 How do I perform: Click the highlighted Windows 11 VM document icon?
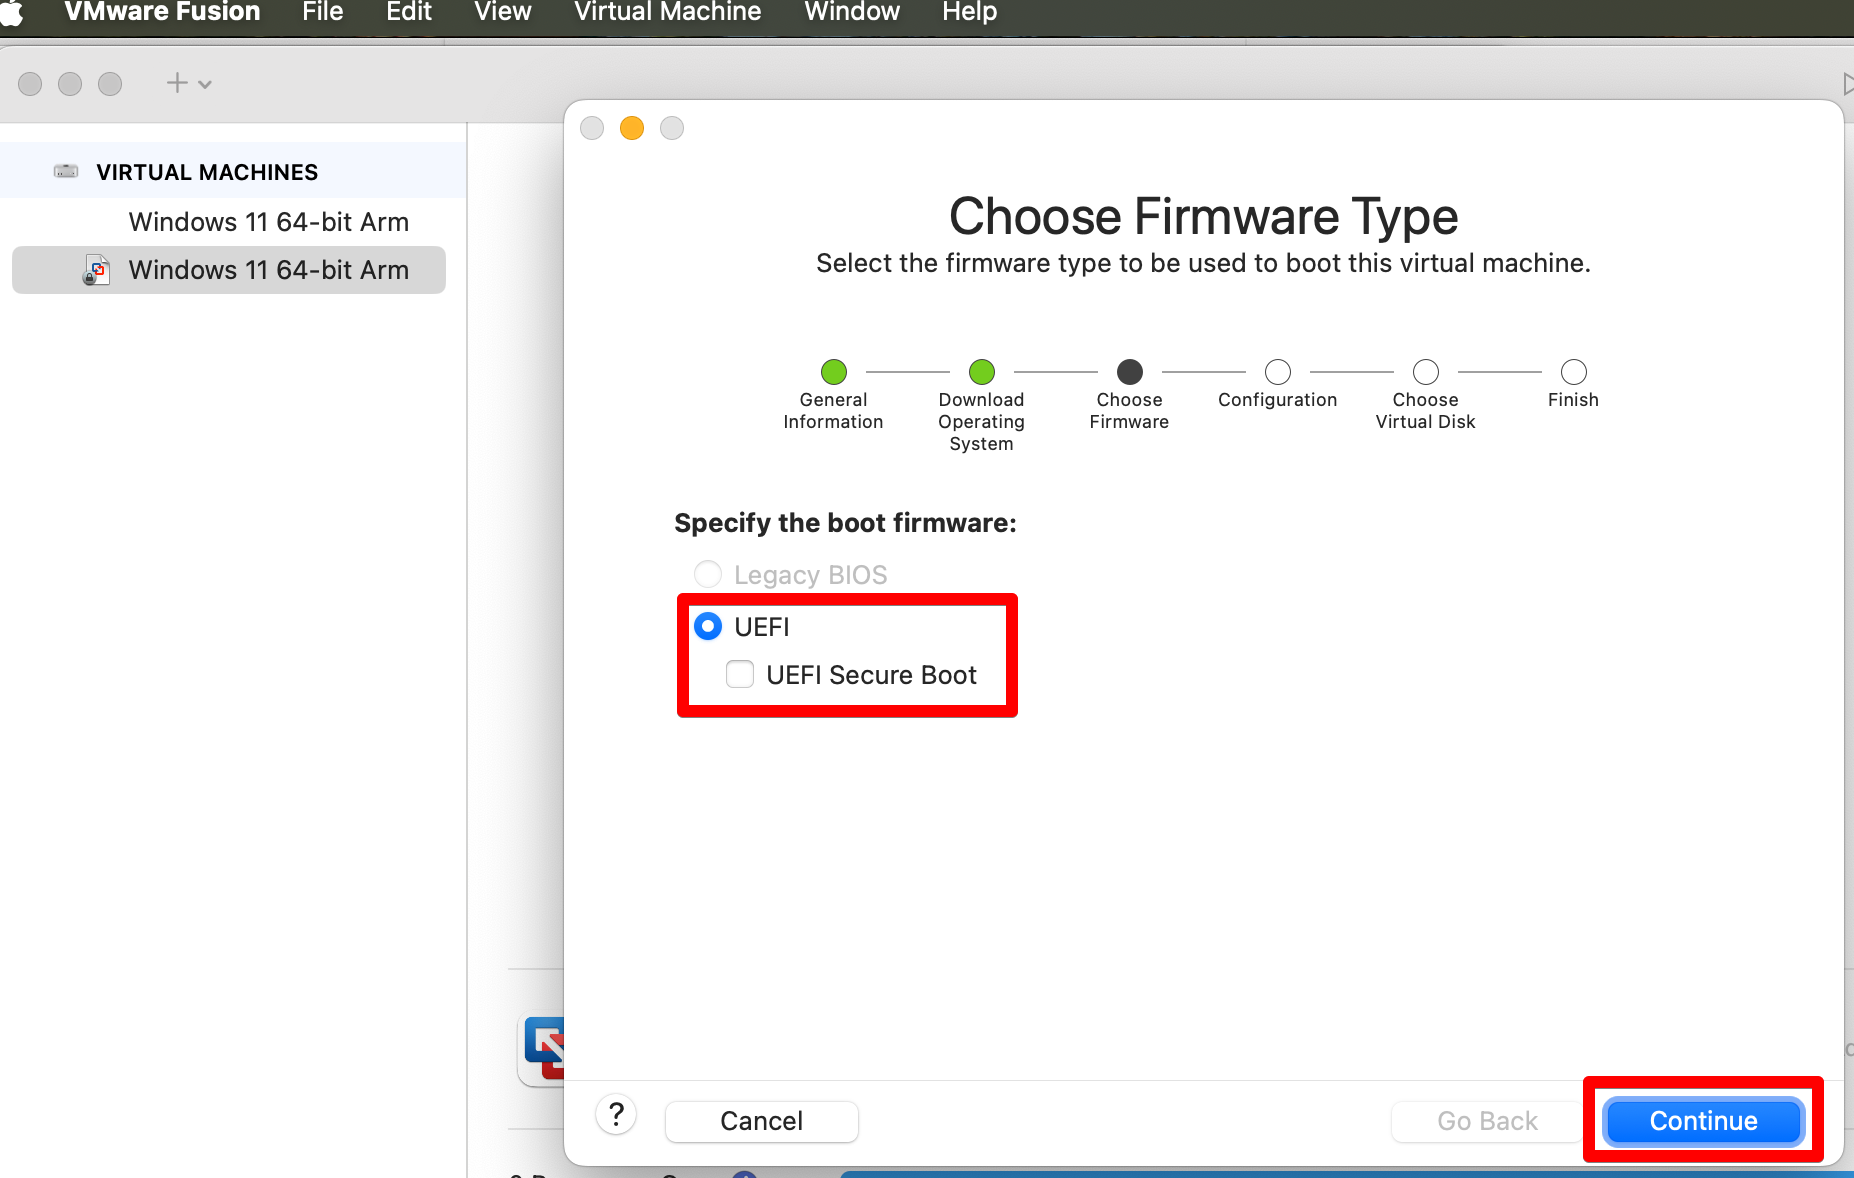click(96, 270)
